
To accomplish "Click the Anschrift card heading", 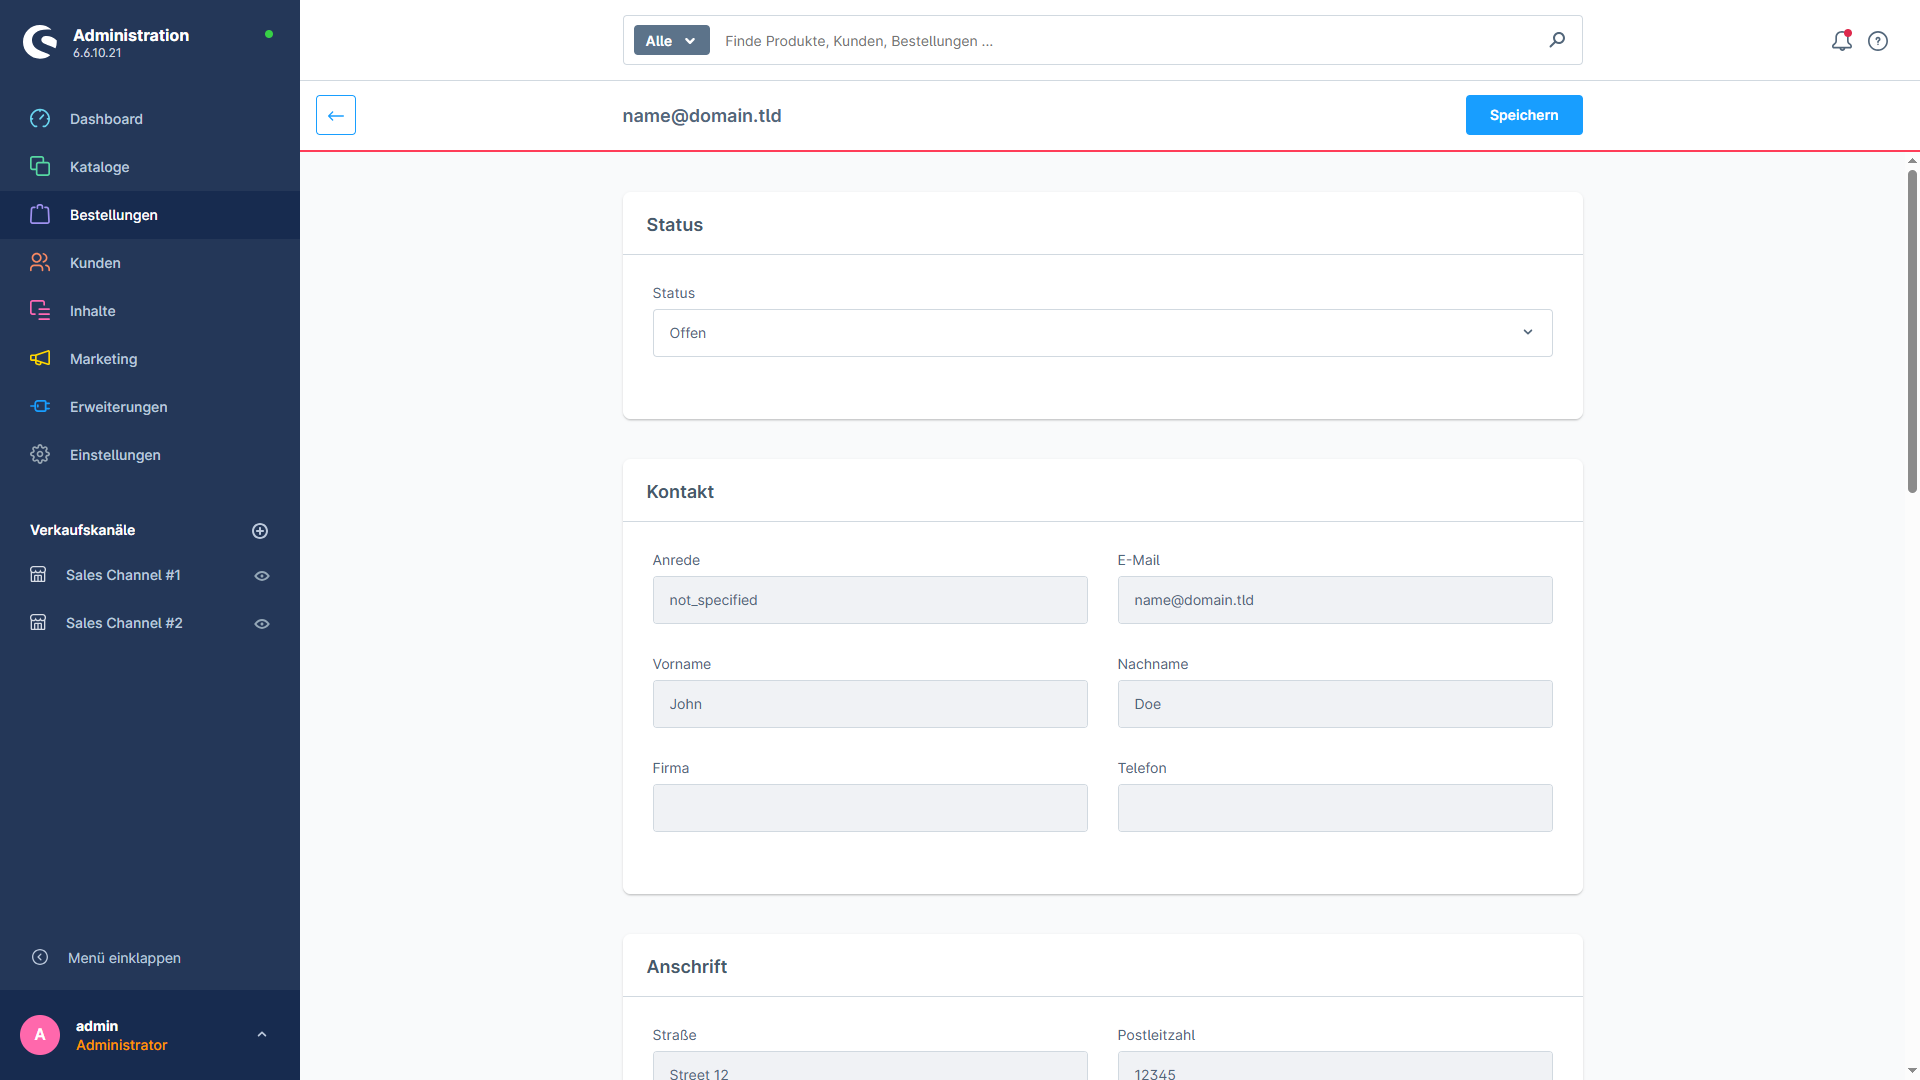I will click(x=687, y=967).
